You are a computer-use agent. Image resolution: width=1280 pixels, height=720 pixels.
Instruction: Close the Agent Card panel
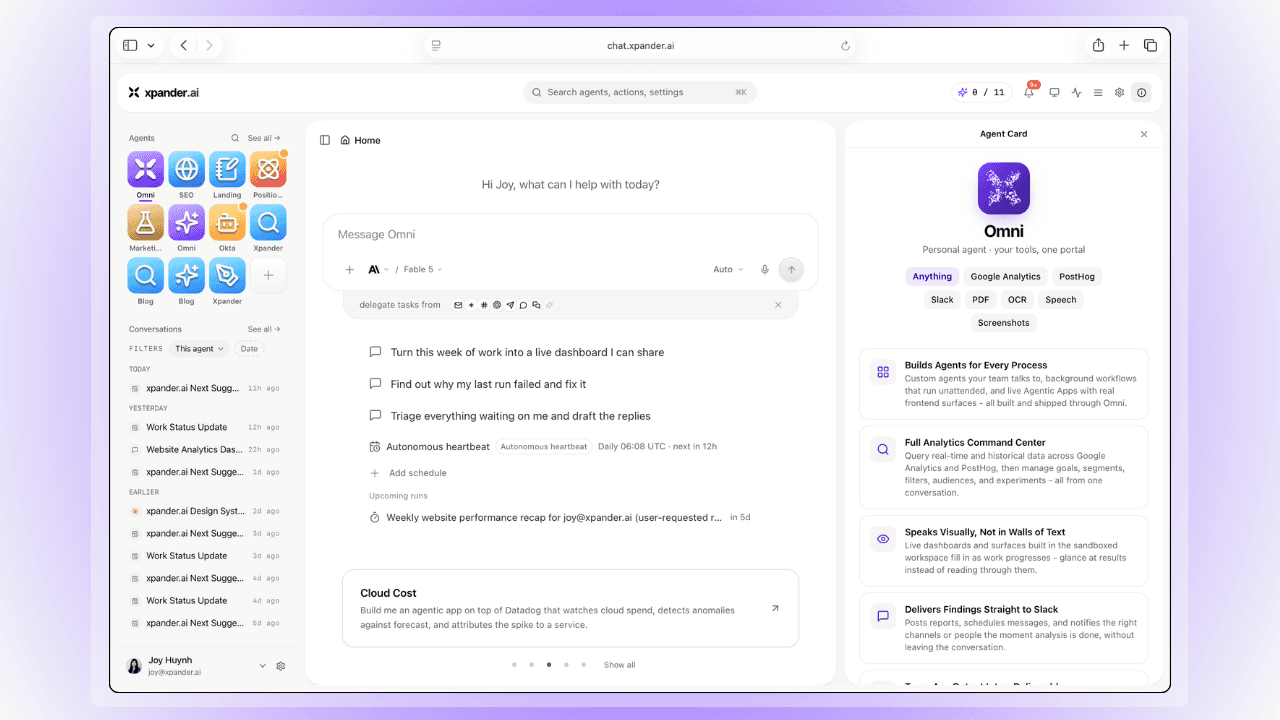(x=1144, y=134)
